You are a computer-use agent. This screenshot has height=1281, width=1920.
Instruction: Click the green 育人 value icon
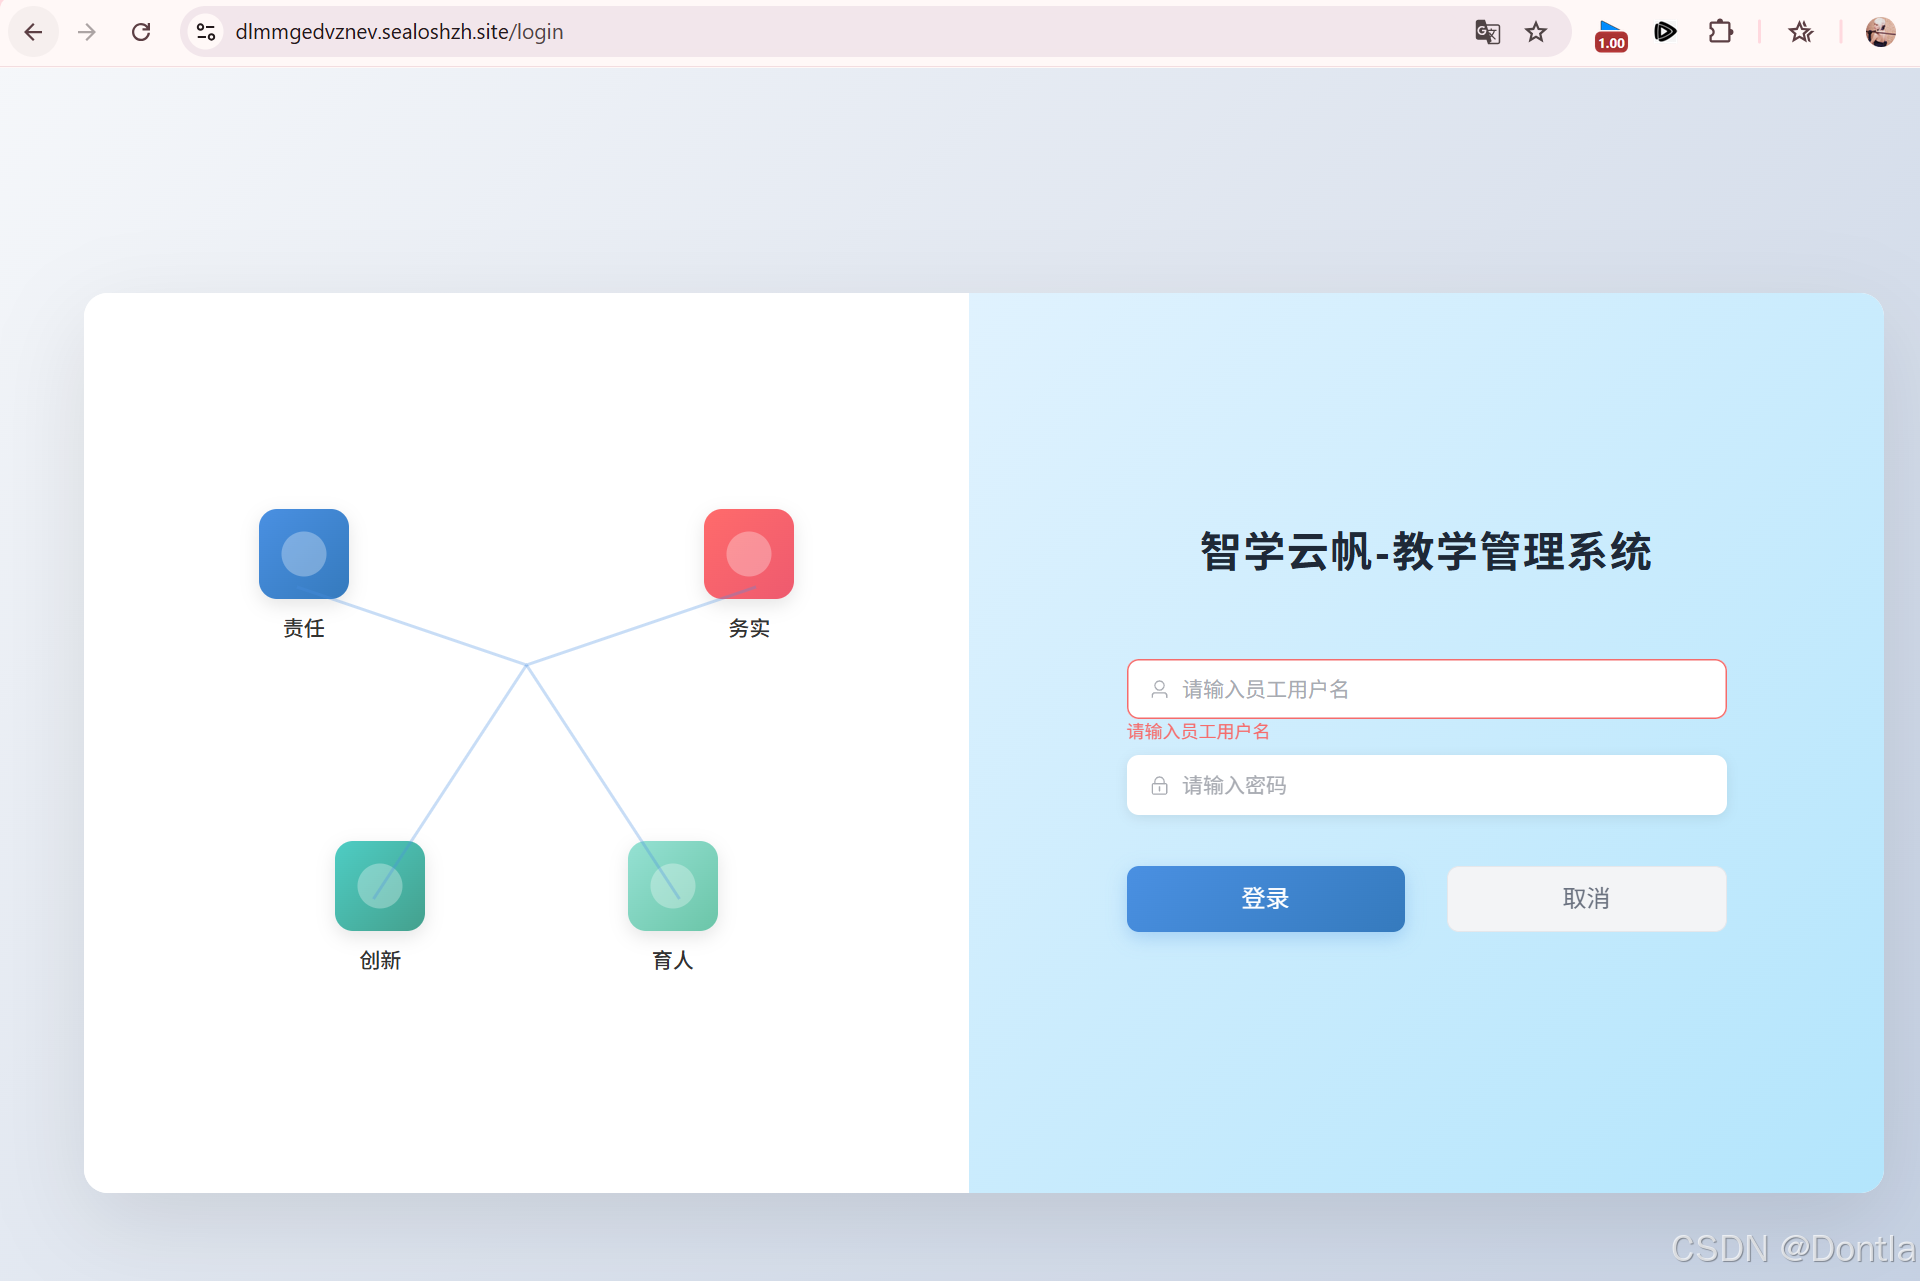tap(672, 886)
